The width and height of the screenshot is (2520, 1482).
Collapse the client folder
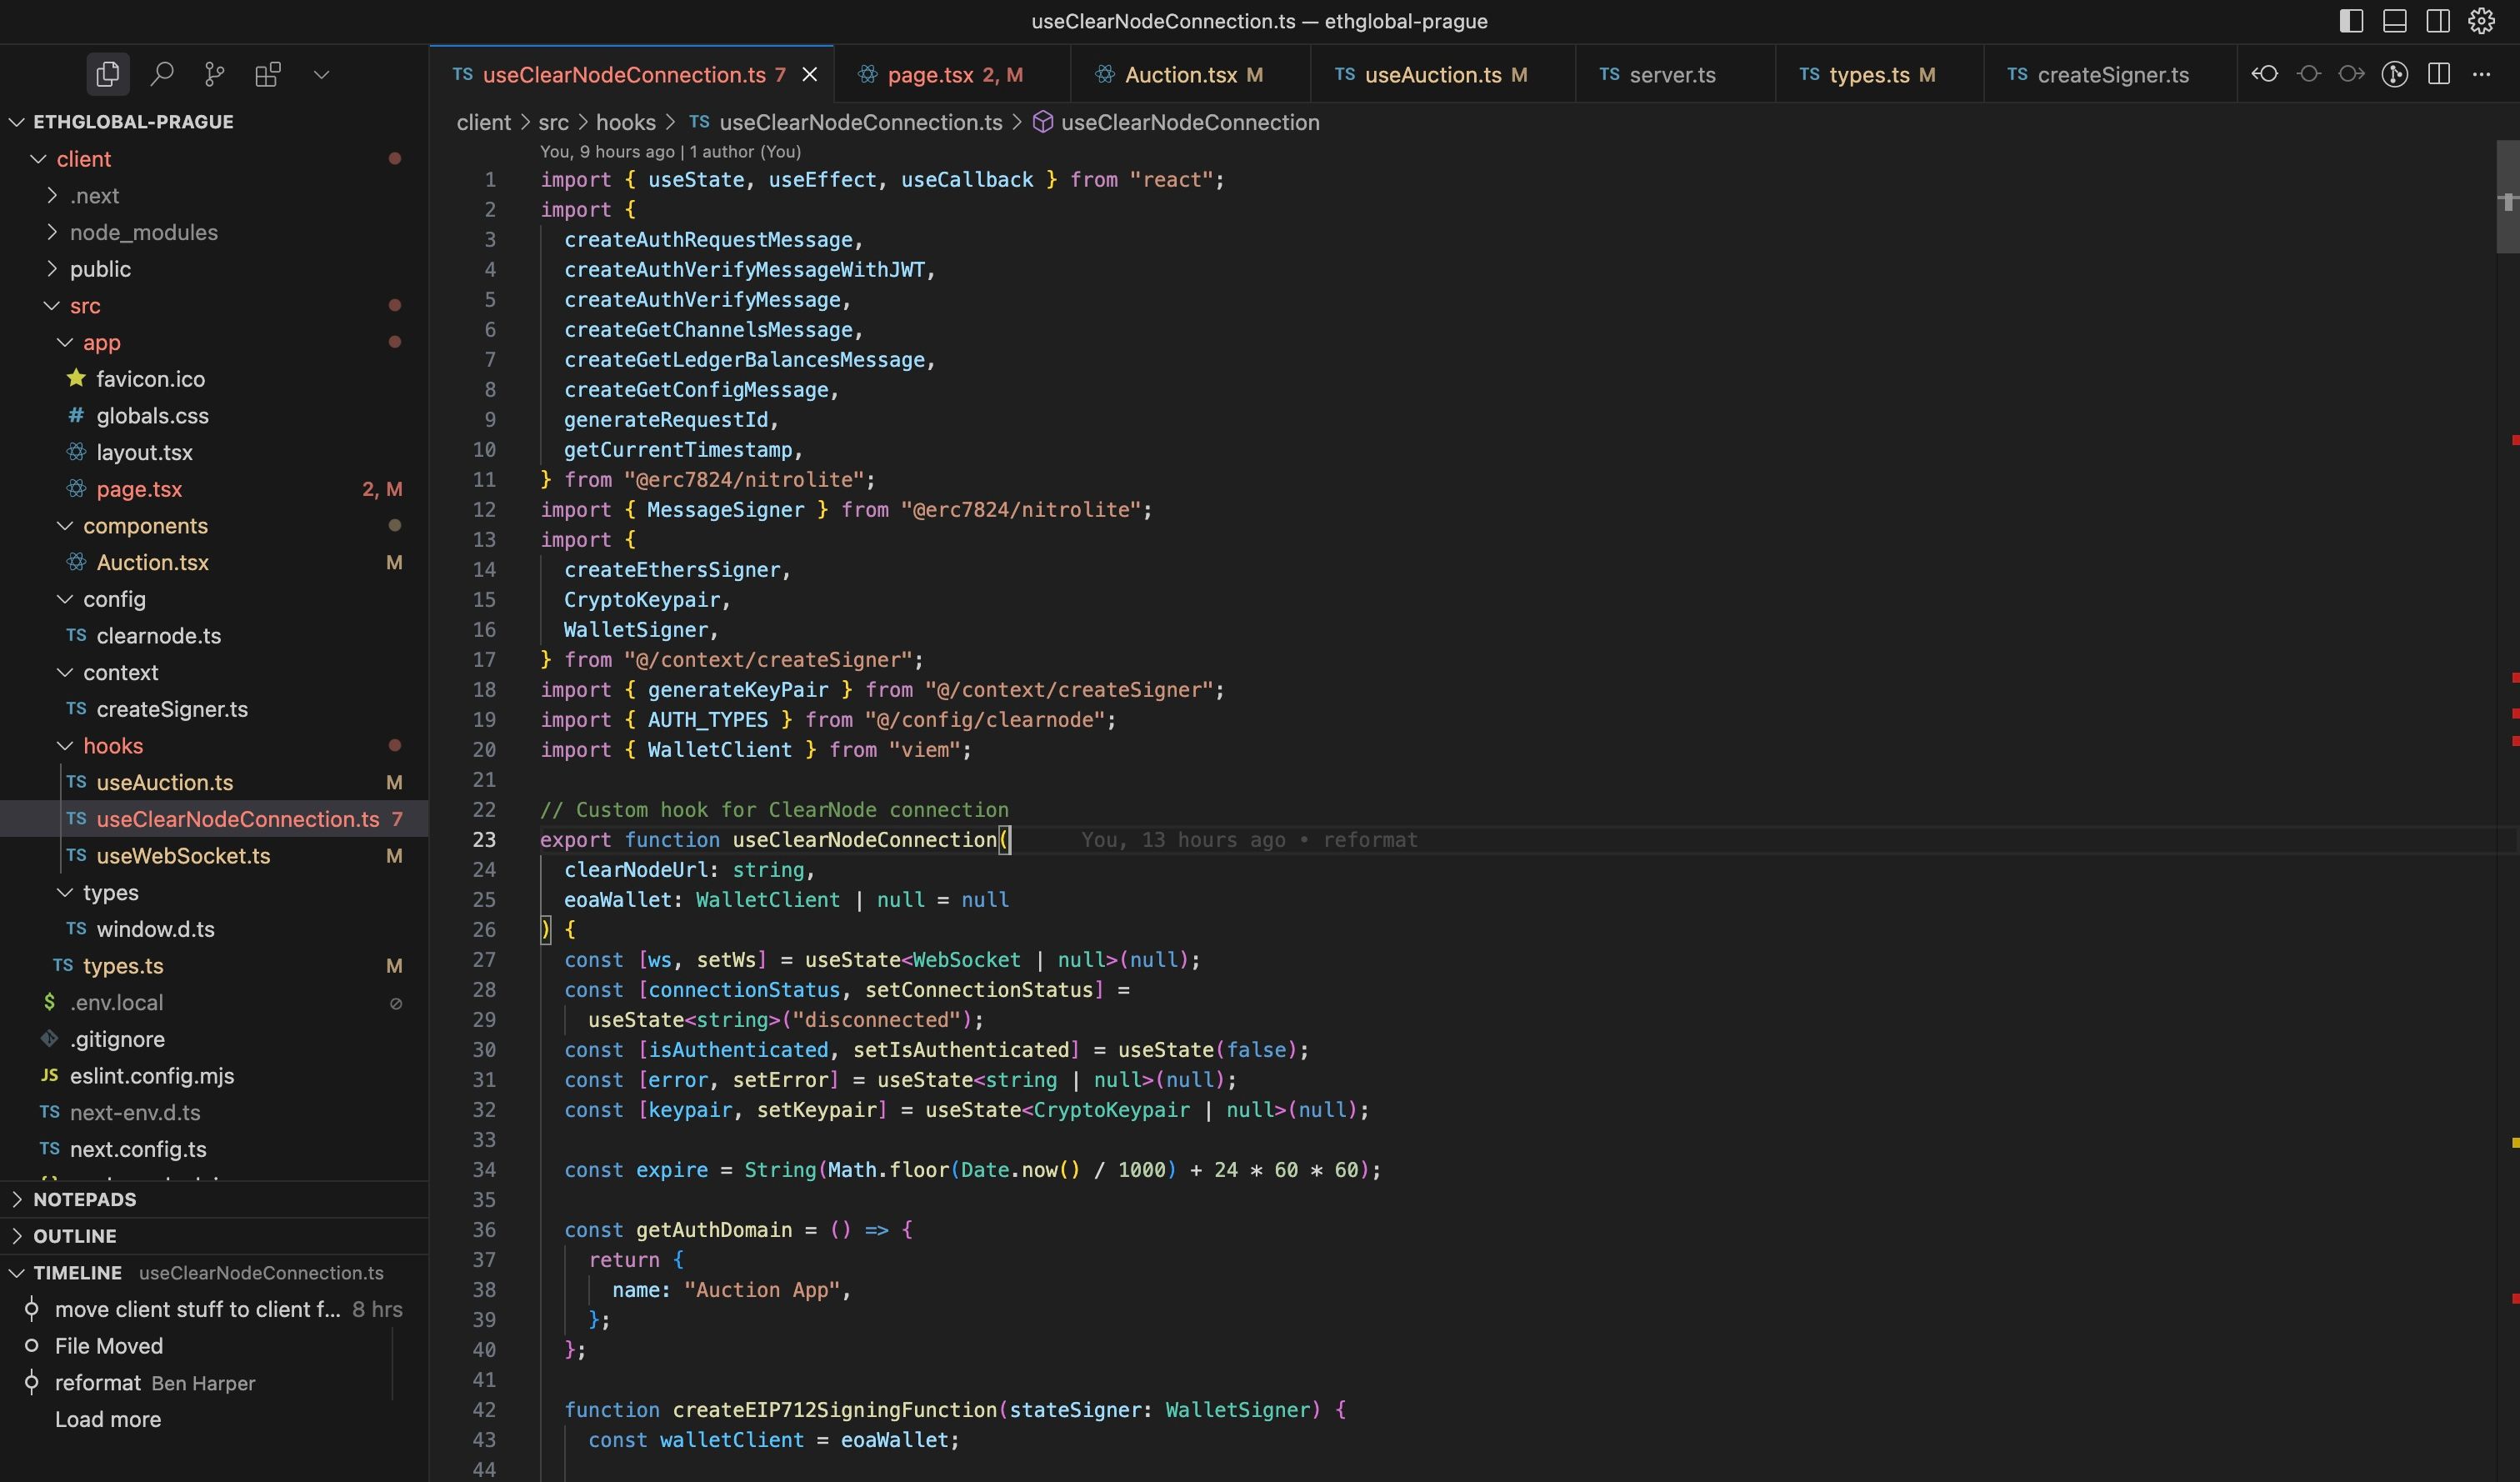coord(214,159)
